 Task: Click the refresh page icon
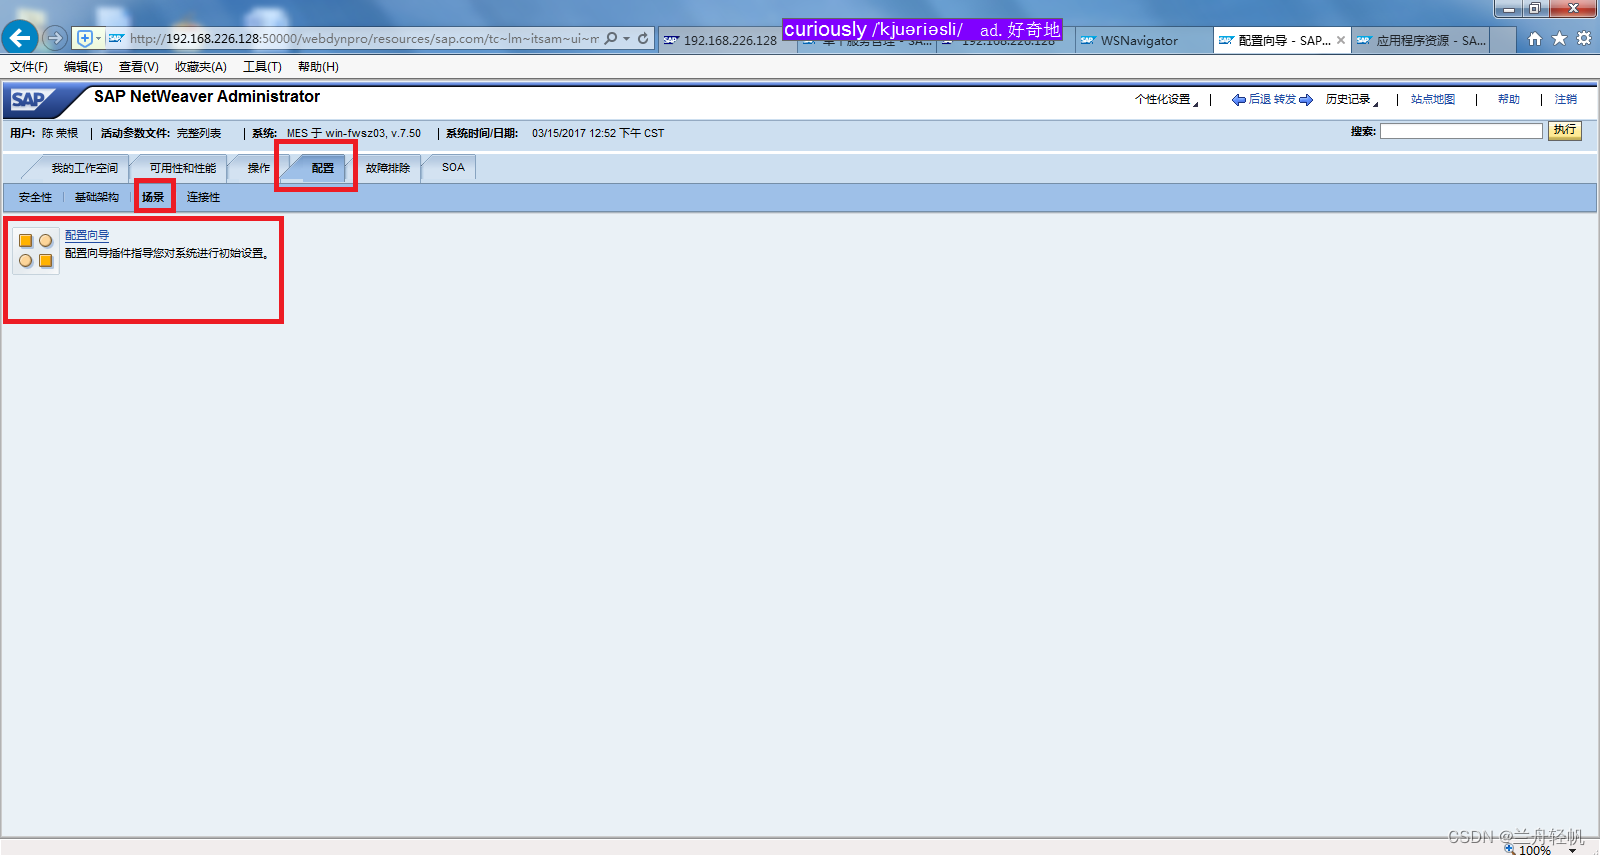643,38
